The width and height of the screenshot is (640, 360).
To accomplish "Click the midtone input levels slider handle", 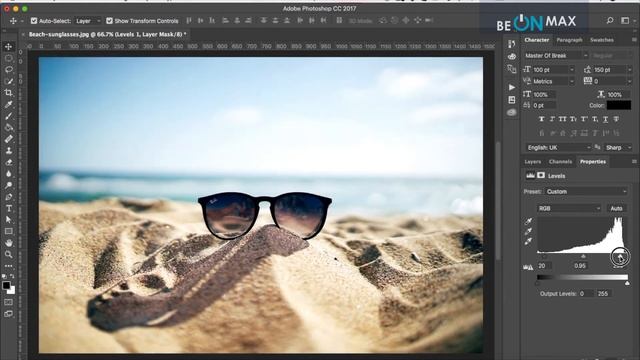I will [x=583, y=256].
